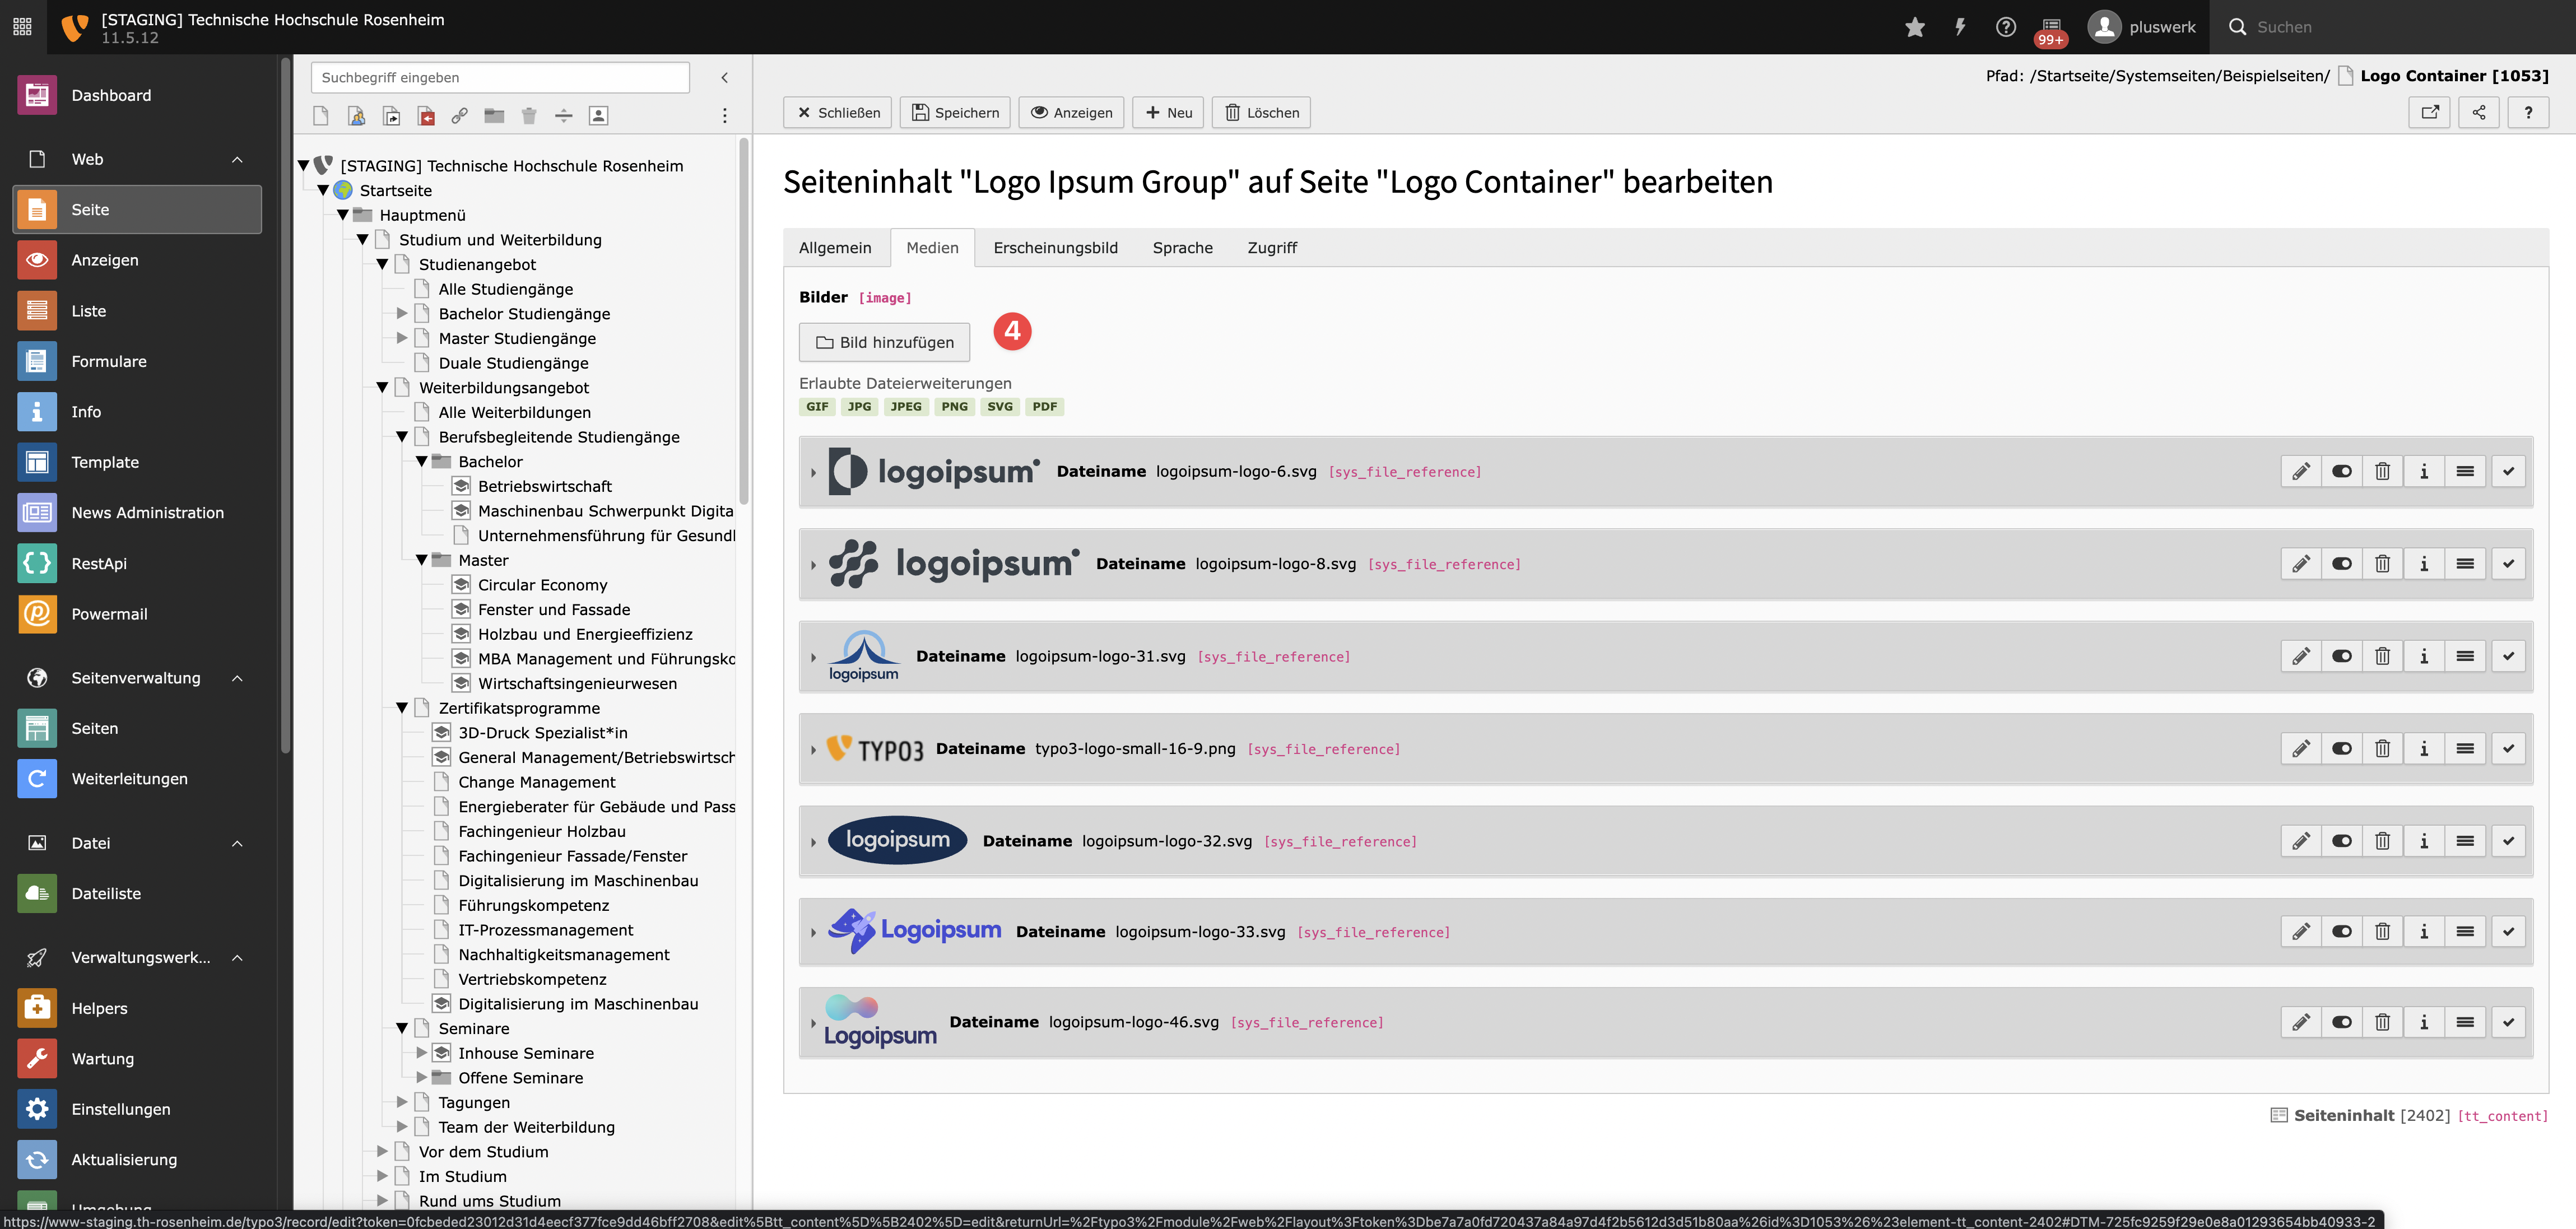This screenshot has height=1229, width=2576.
Task: Collapse the Web module group
Action: coord(237,159)
